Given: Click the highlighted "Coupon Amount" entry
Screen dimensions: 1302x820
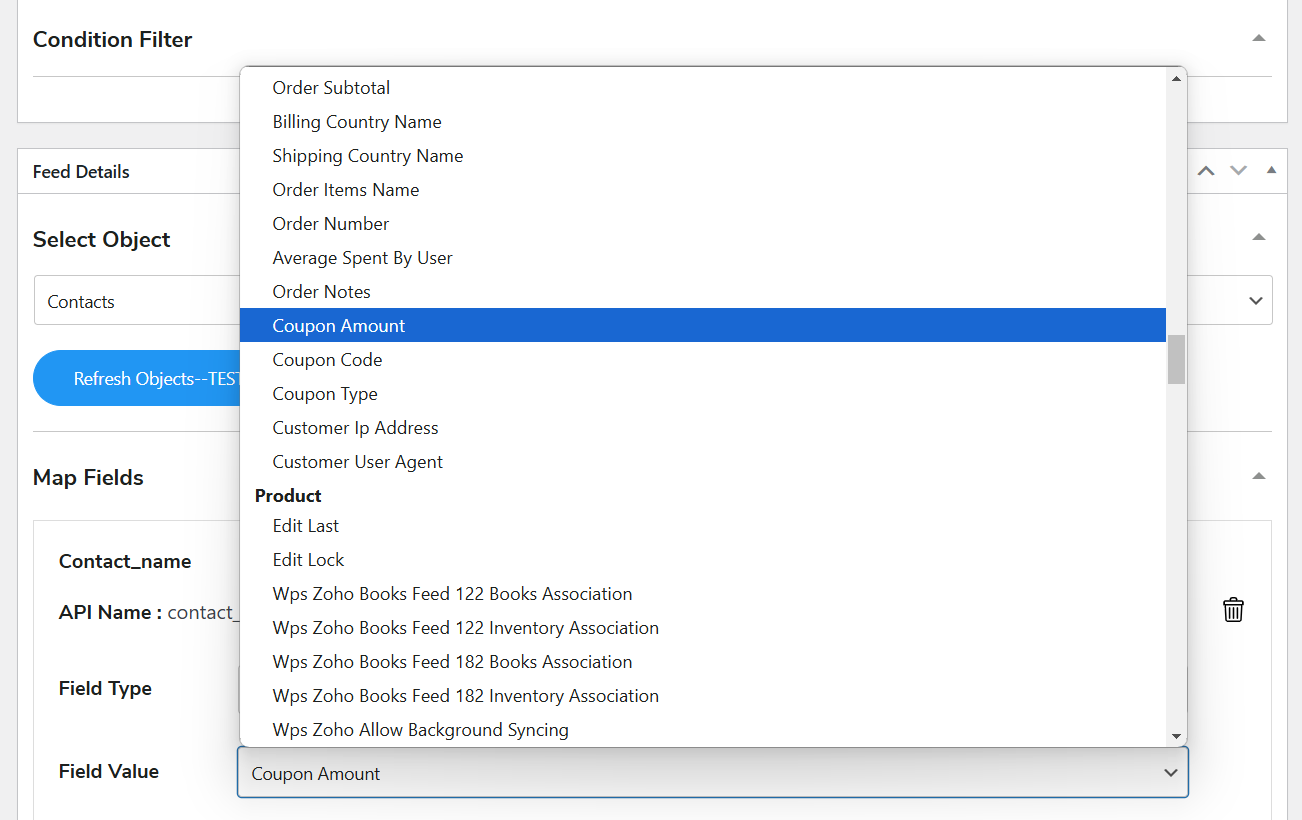Looking at the screenshot, I should [338, 325].
